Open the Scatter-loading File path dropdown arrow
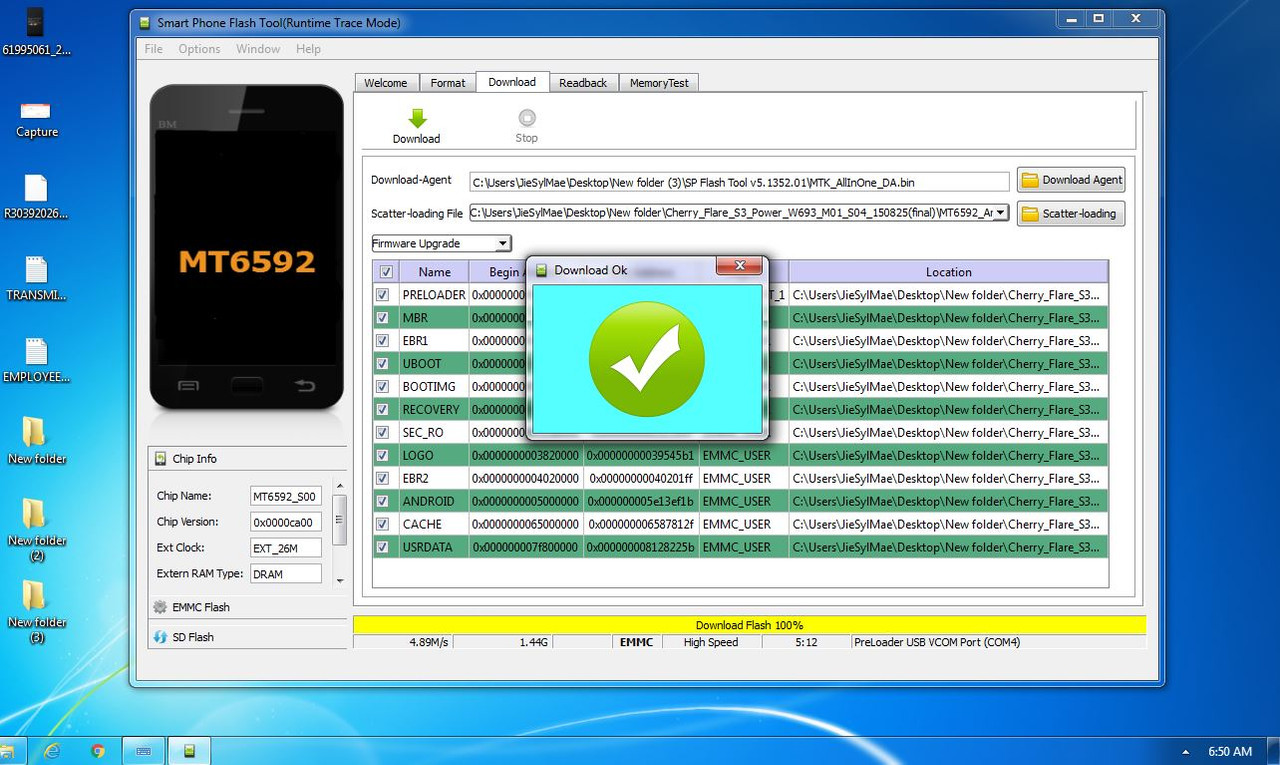 click(1001, 213)
